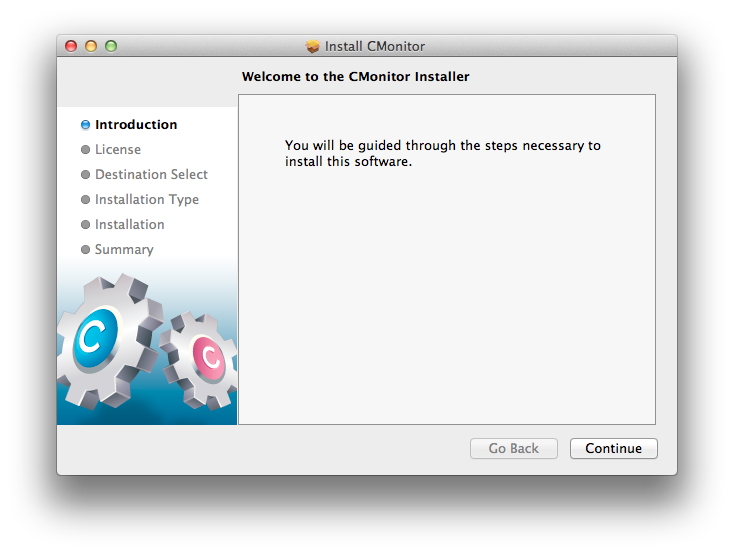
Task: Click the blue bullet beside Introduction
Action: (x=85, y=125)
